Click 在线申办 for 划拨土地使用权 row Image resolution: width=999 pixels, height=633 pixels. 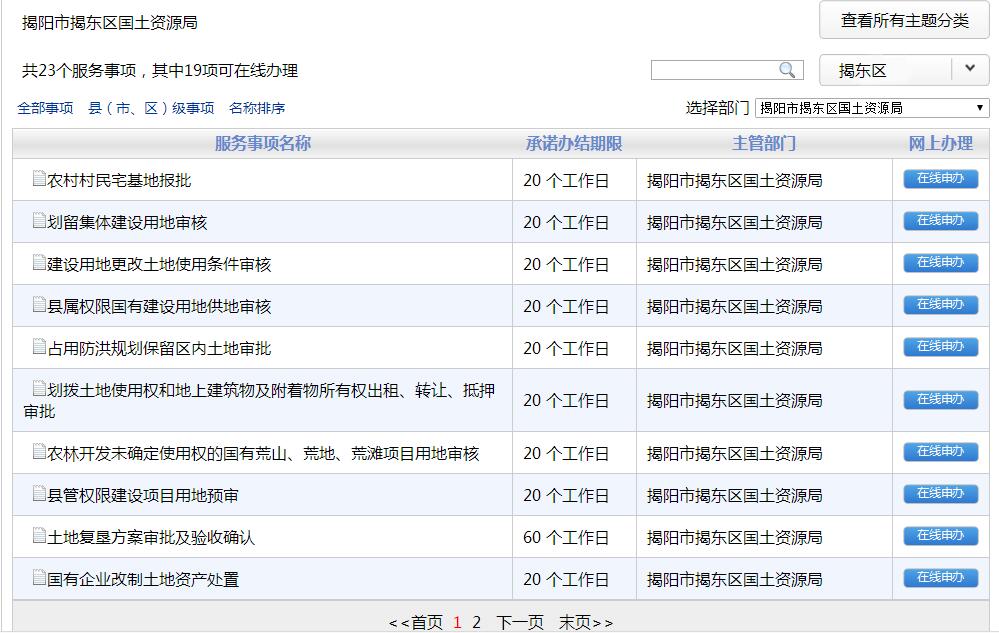point(940,400)
